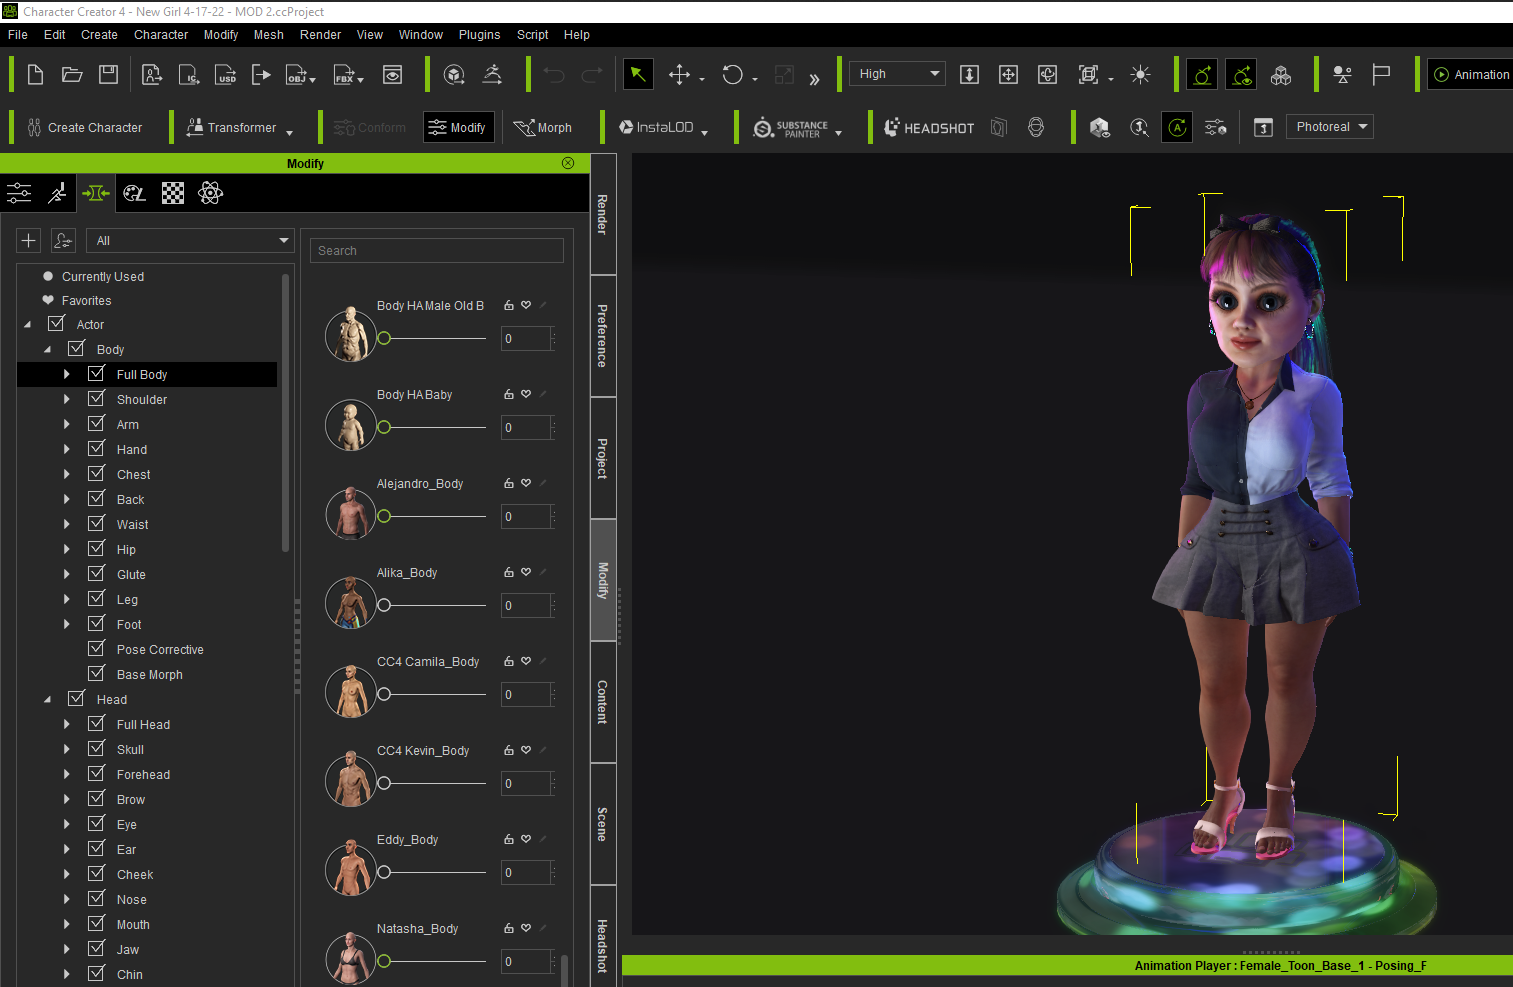This screenshot has height=987, width=1513.
Task: Open the All filter dropdown
Action: click(x=189, y=241)
